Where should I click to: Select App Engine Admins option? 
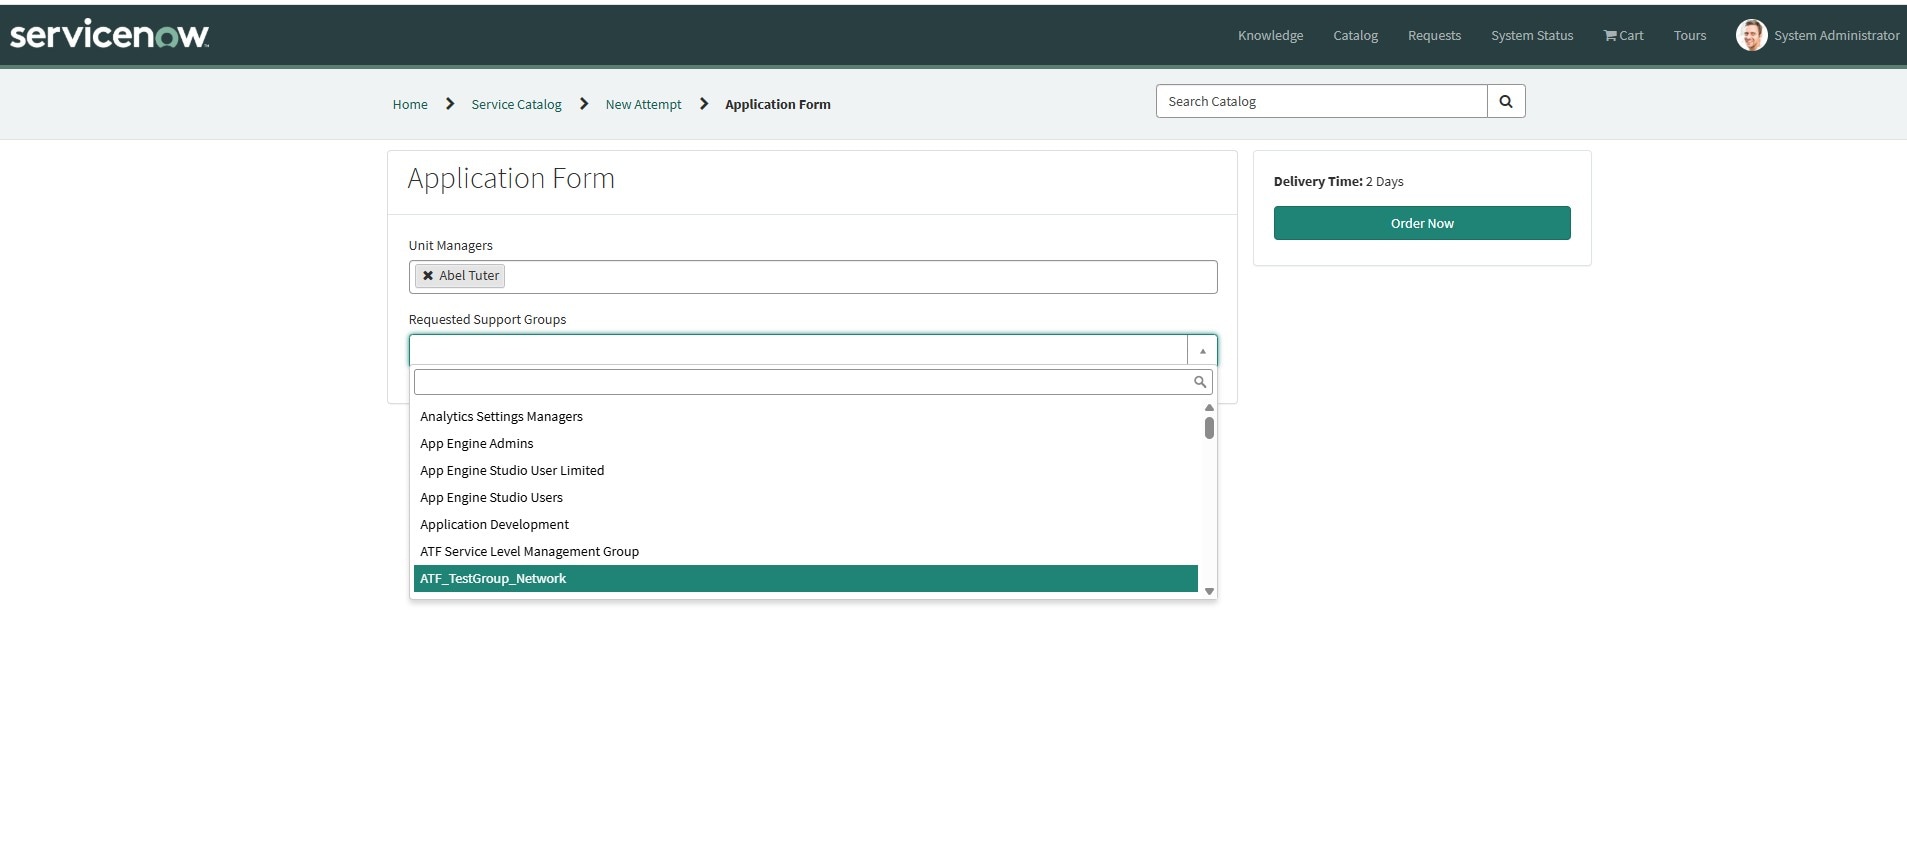806,443
